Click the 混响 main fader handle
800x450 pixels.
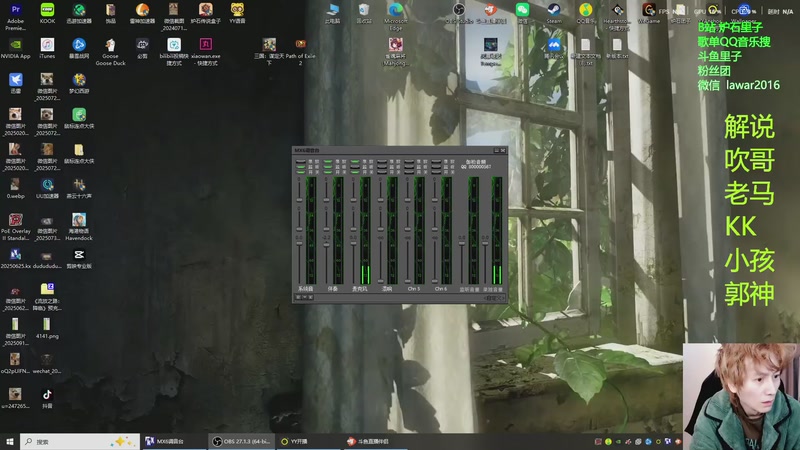381,281
